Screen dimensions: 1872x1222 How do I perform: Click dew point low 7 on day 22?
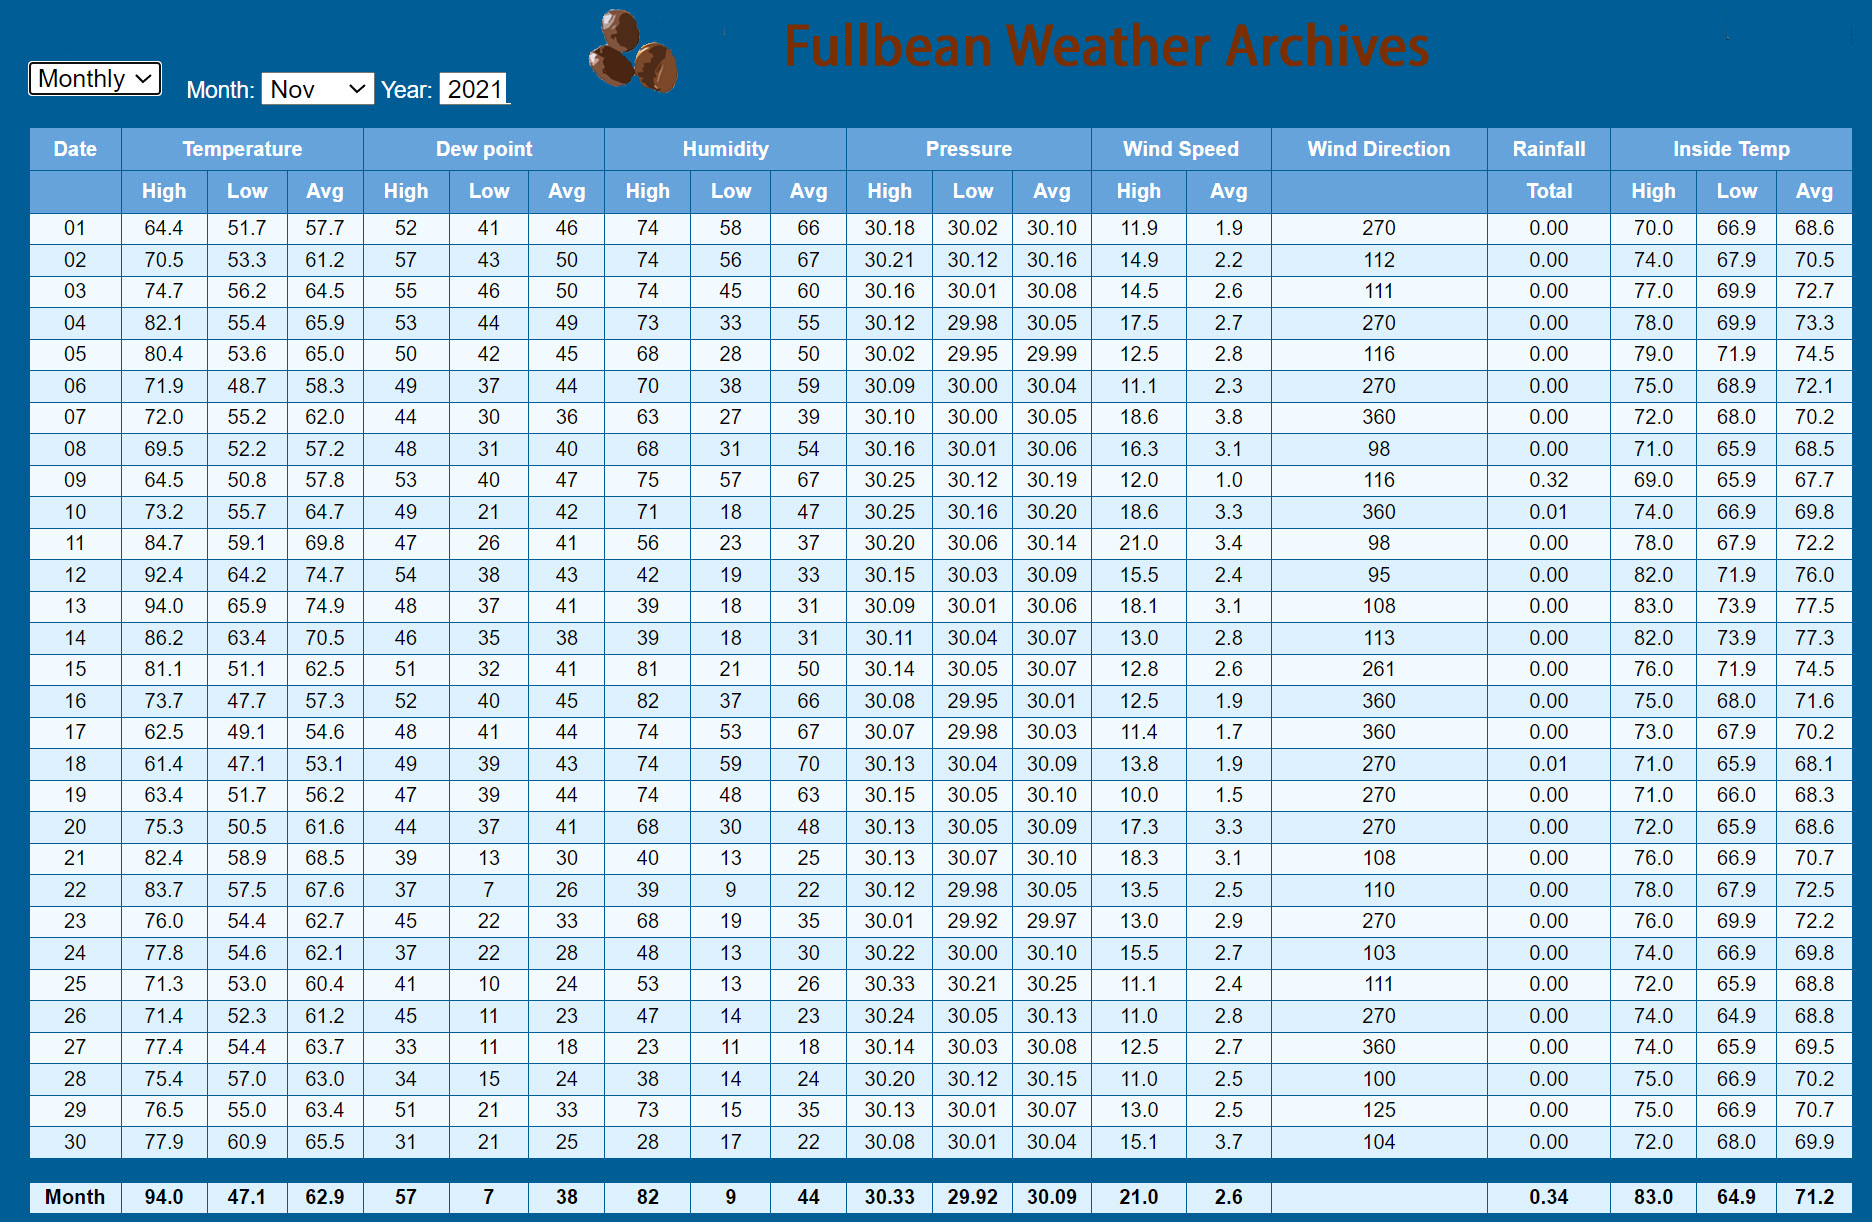(488, 890)
